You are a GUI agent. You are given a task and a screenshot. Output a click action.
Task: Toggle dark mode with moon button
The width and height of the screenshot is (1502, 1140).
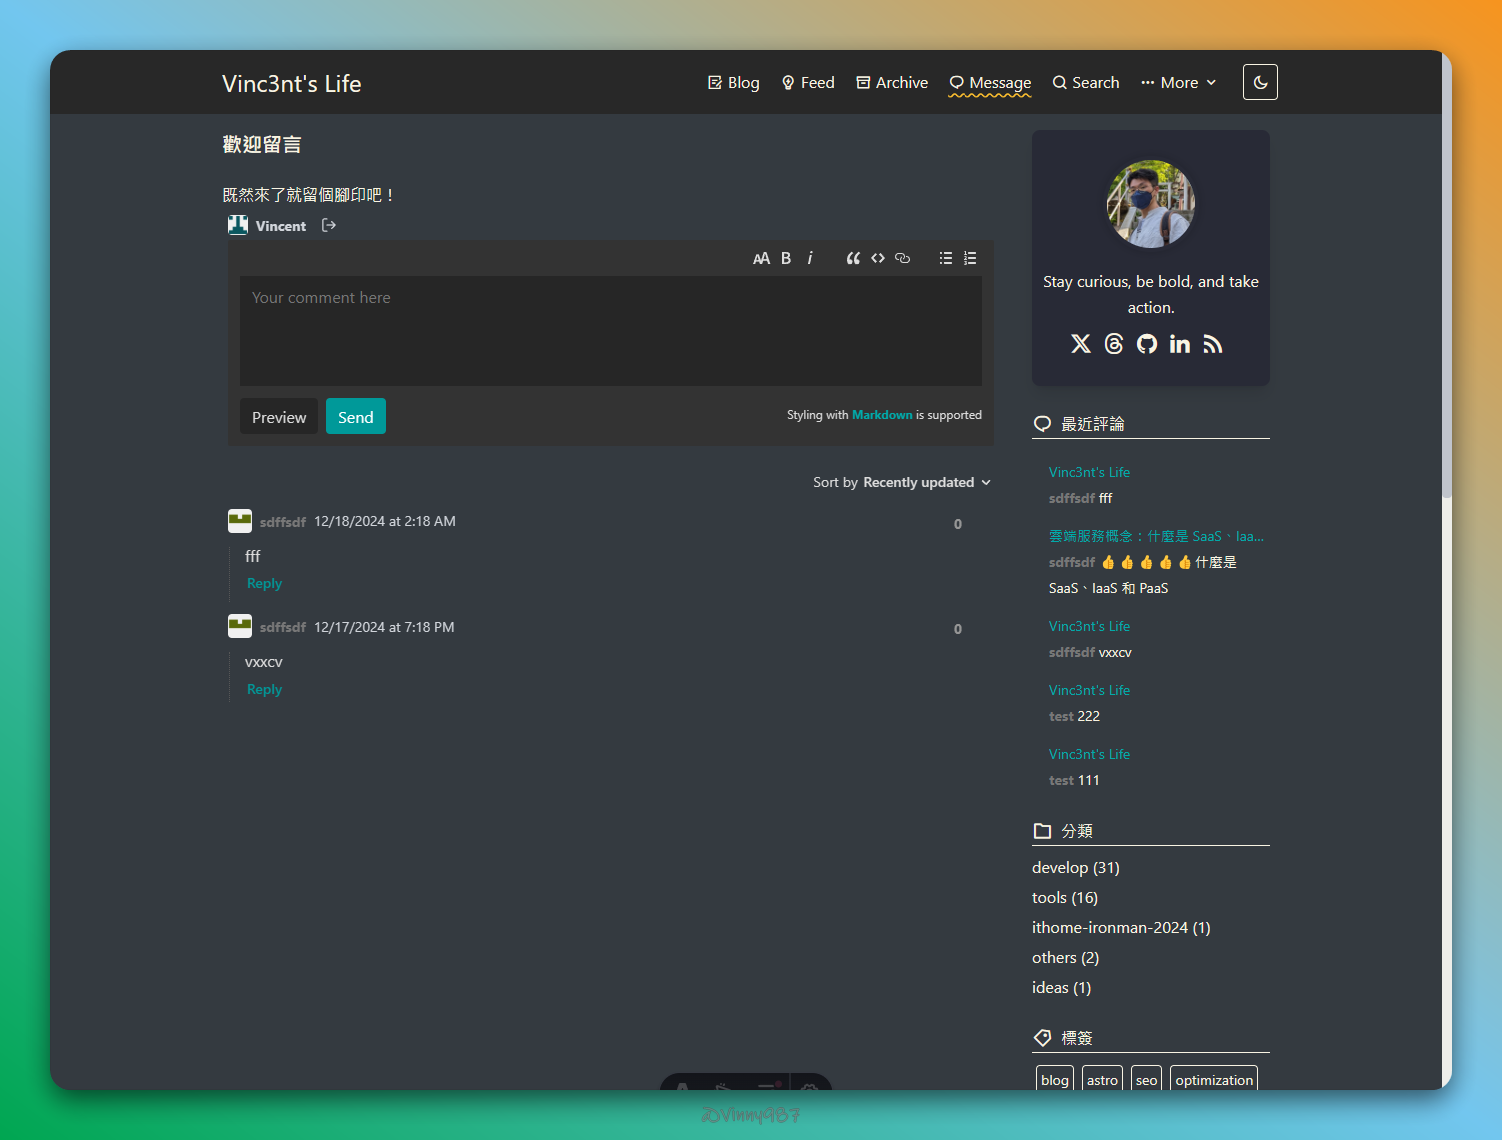coord(1260,82)
